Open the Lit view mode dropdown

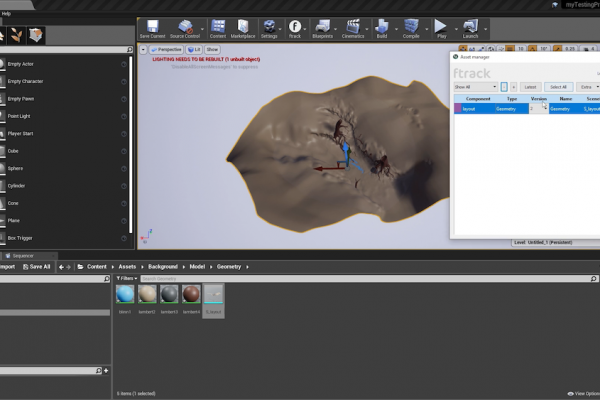194,50
